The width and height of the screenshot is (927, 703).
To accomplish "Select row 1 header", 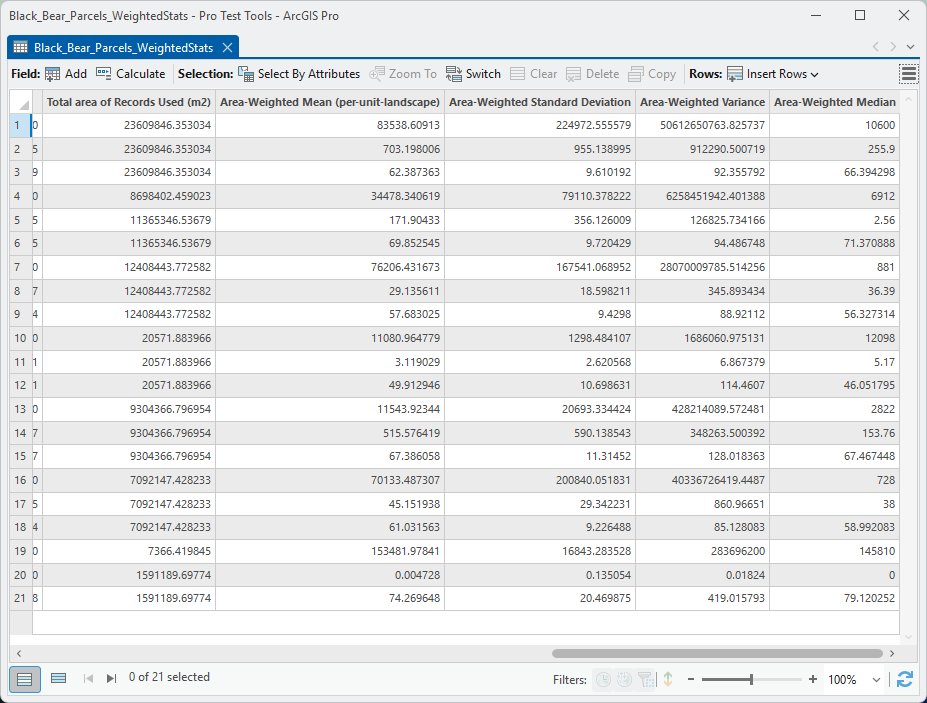I will 20,125.
